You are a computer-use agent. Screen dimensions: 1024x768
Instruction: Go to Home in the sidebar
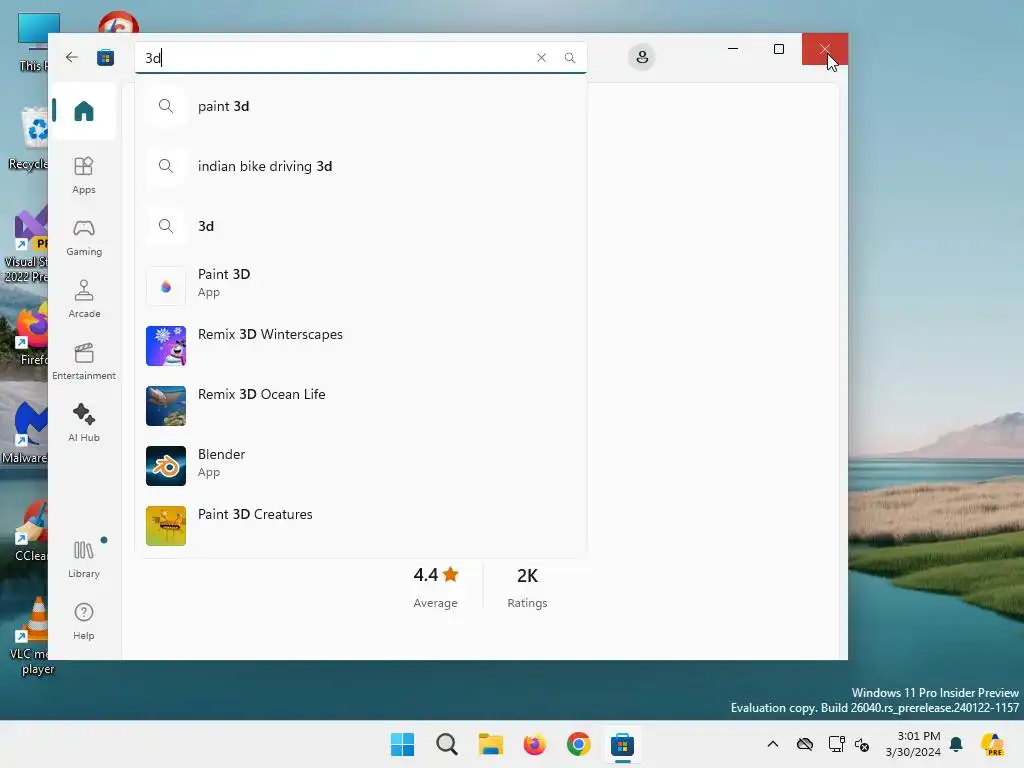pyautogui.click(x=84, y=110)
